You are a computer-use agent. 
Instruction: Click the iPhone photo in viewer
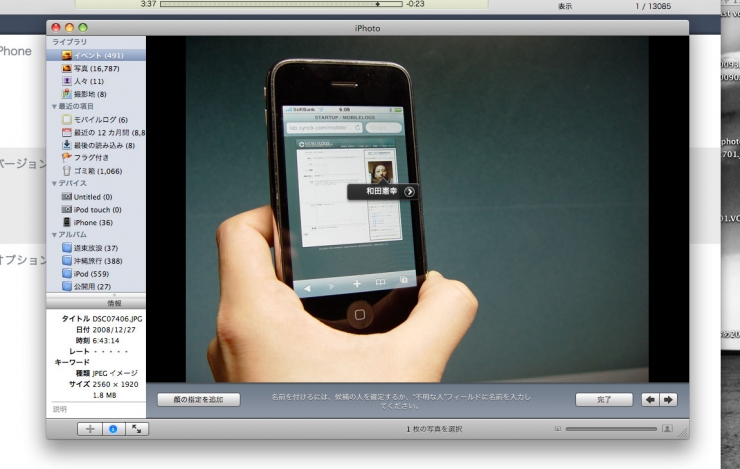(417, 209)
